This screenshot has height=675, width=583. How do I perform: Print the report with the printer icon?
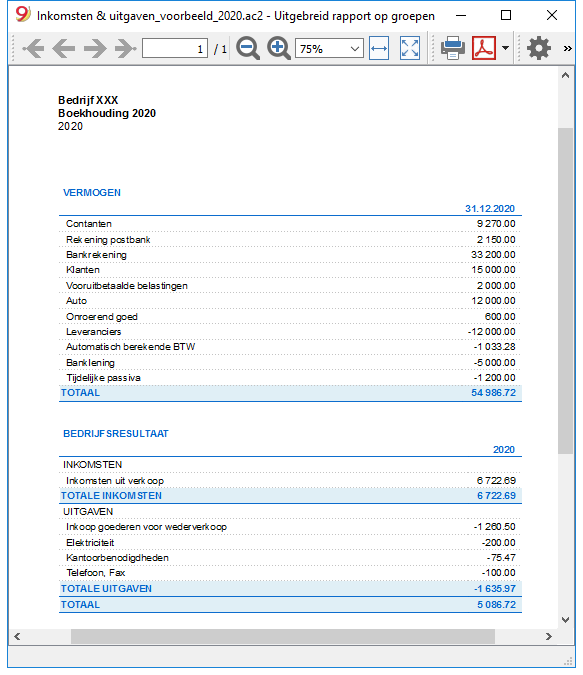(453, 48)
